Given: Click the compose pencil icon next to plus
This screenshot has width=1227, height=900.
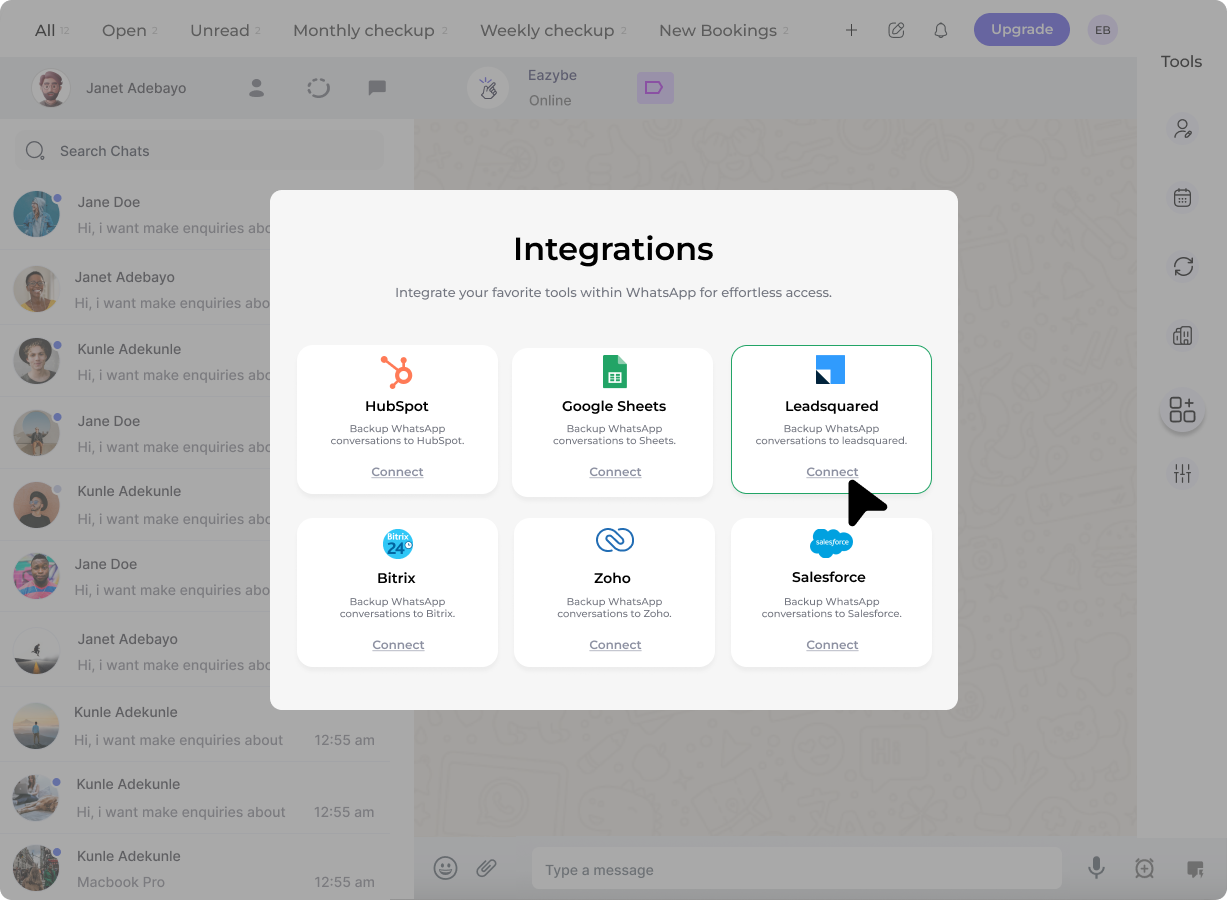Looking at the screenshot, I should pyautogui.click(x=896, y=30).
